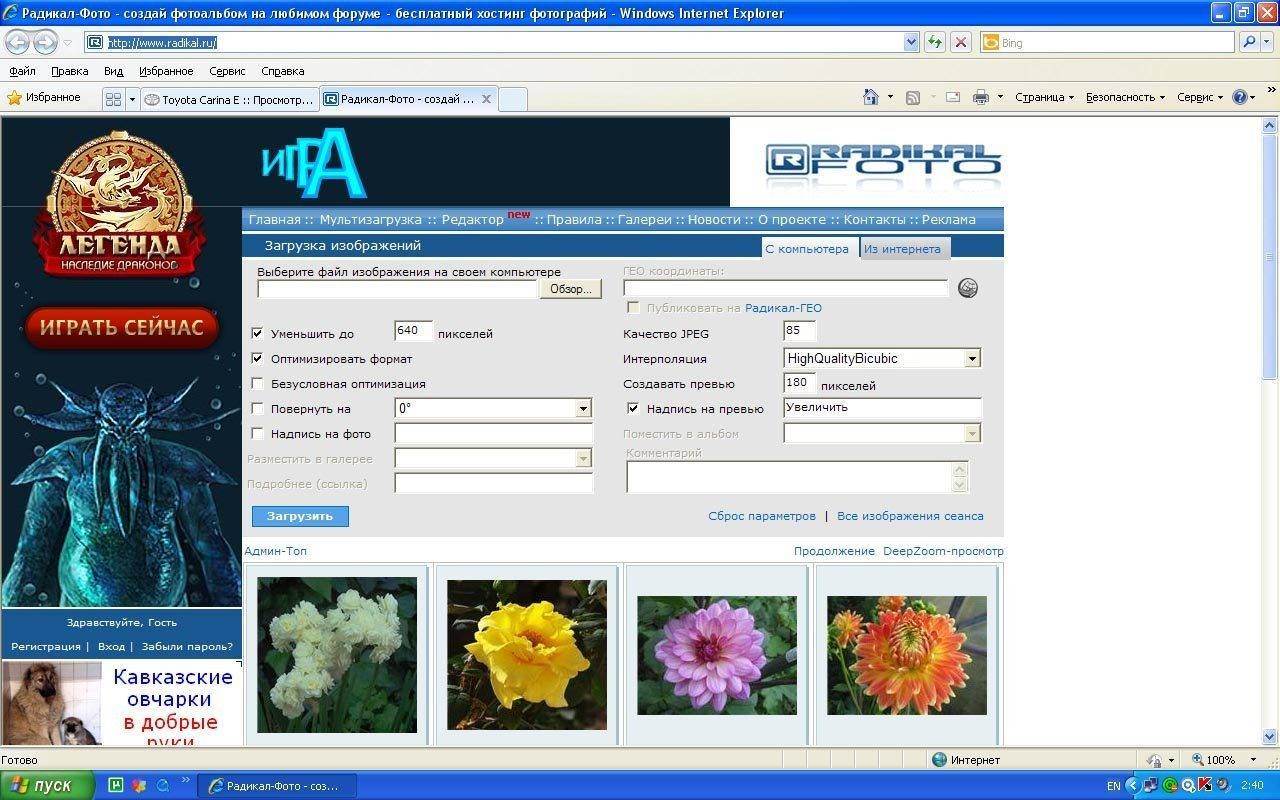The image size is (1280, 800).
Task: Expand the 'Страница' toolbar menu
Action: coord(1043,97)
